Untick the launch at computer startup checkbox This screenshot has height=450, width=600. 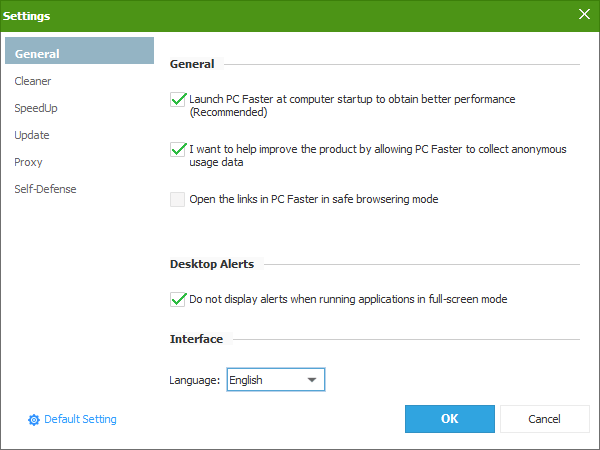[x=178, y=99]
